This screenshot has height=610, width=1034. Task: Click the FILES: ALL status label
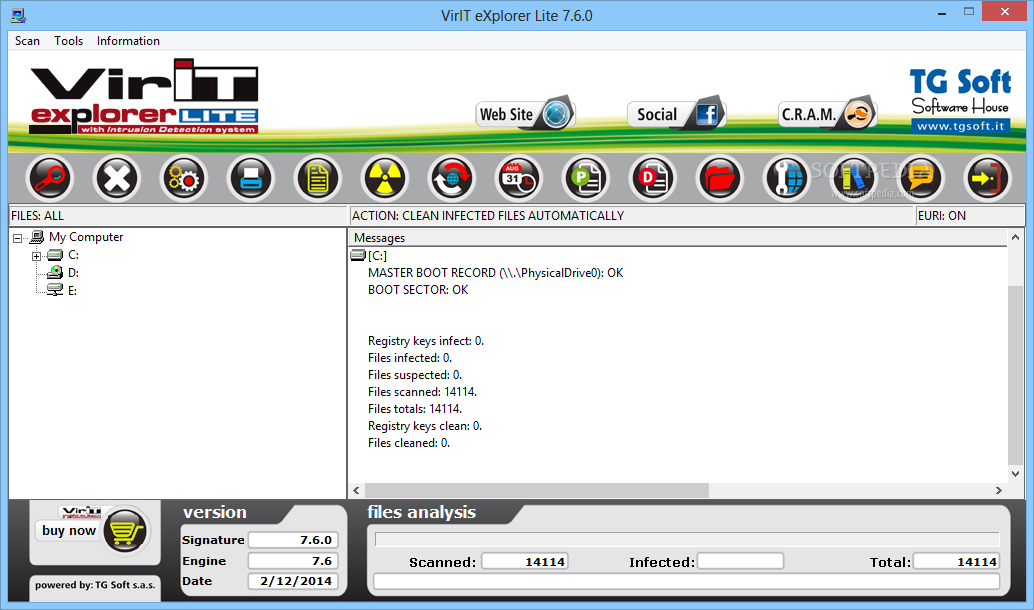(38, 216)
